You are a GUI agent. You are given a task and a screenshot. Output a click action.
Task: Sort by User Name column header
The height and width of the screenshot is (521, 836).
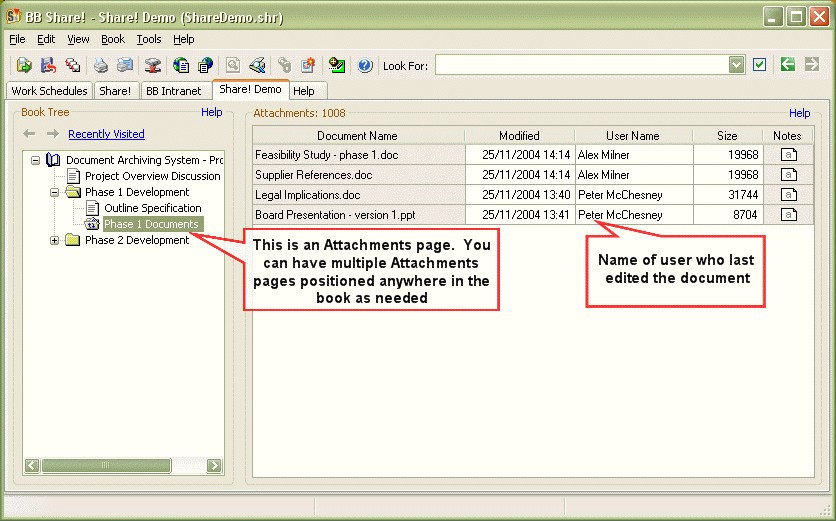click(x=633, y=135)
